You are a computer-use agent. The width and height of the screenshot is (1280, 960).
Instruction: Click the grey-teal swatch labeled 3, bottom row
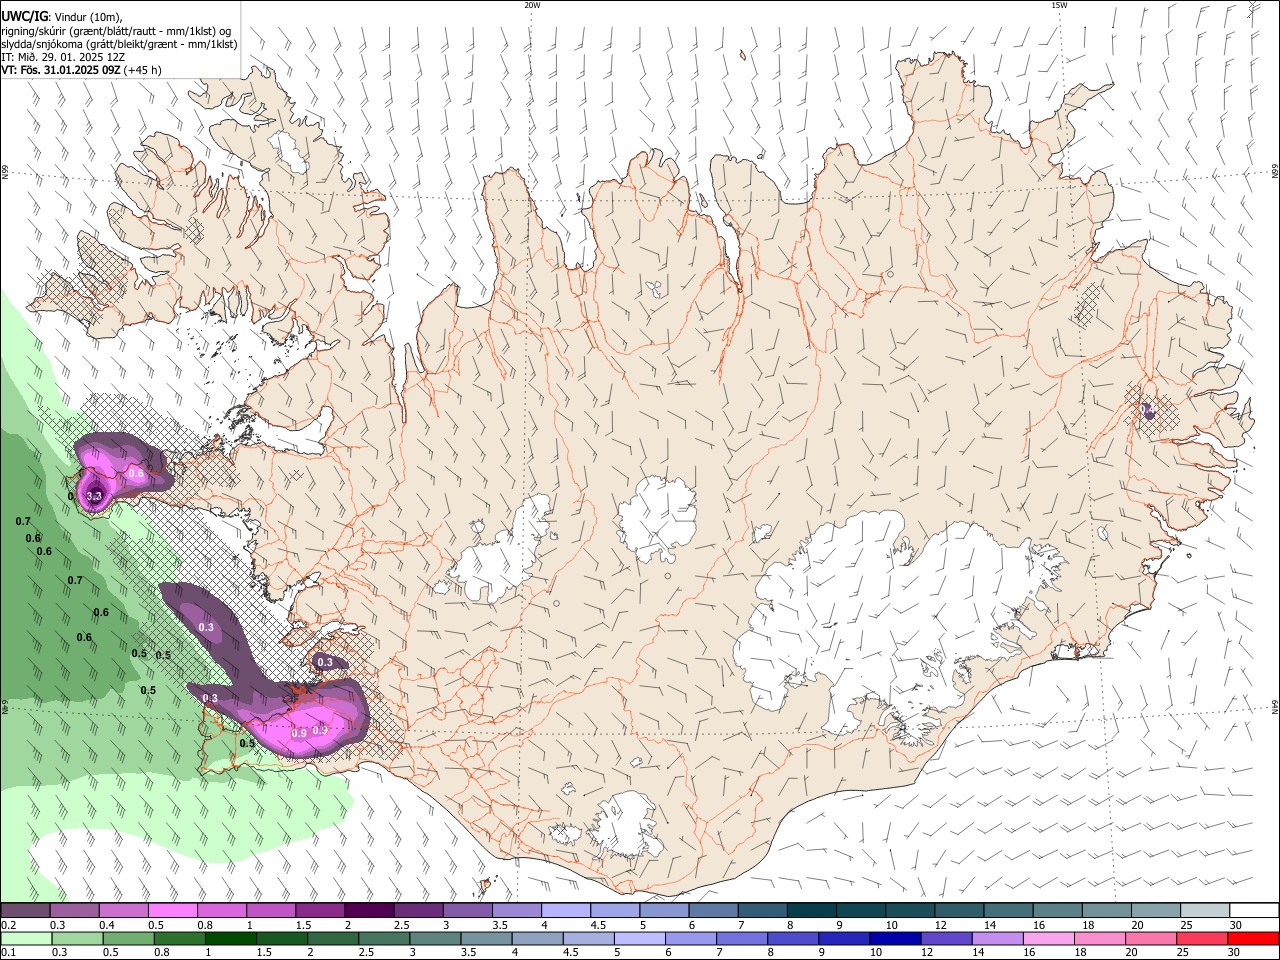point(435,938)
